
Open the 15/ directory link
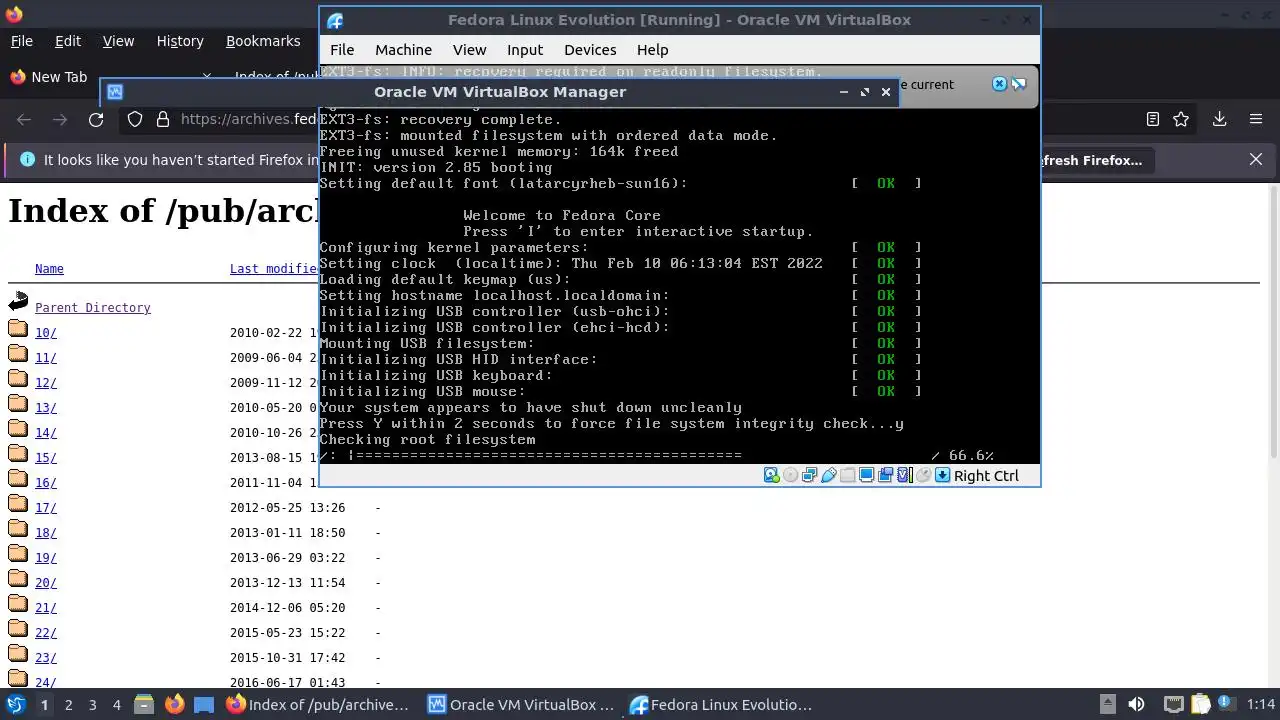tap(46, 458)
